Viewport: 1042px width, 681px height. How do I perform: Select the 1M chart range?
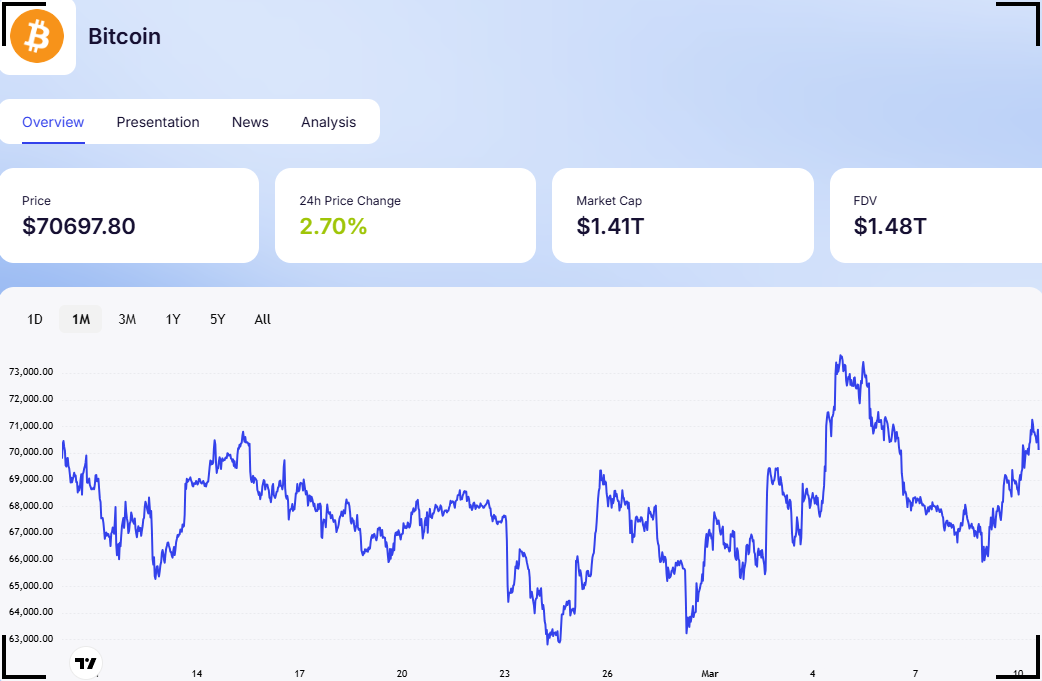click(81, 320)
